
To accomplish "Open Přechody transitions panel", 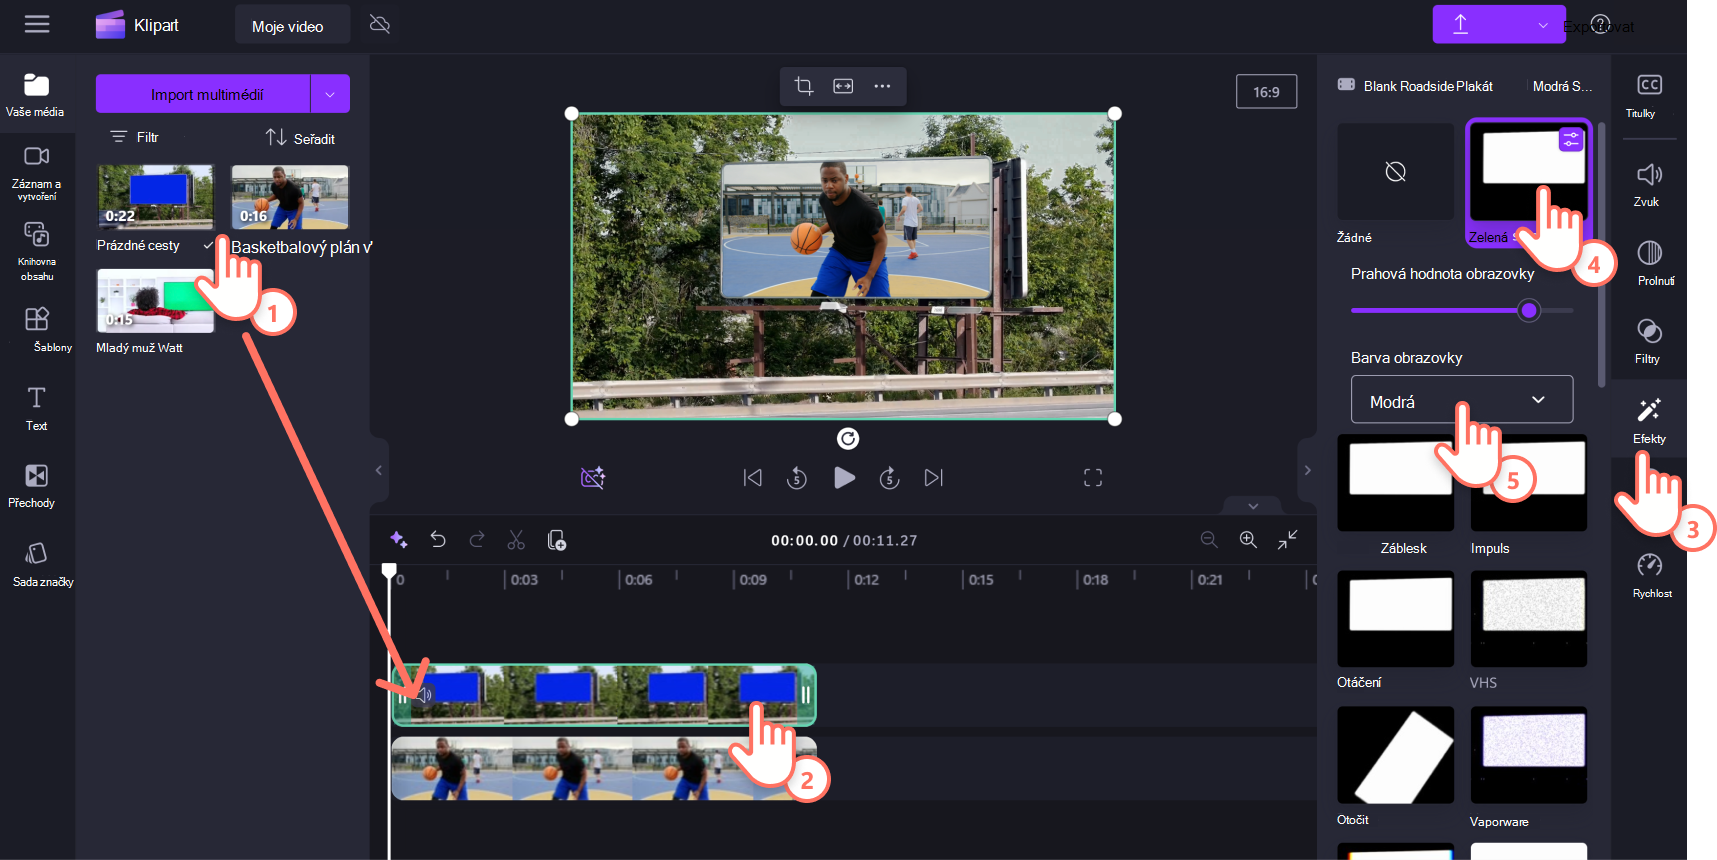I will click(36, 486).
